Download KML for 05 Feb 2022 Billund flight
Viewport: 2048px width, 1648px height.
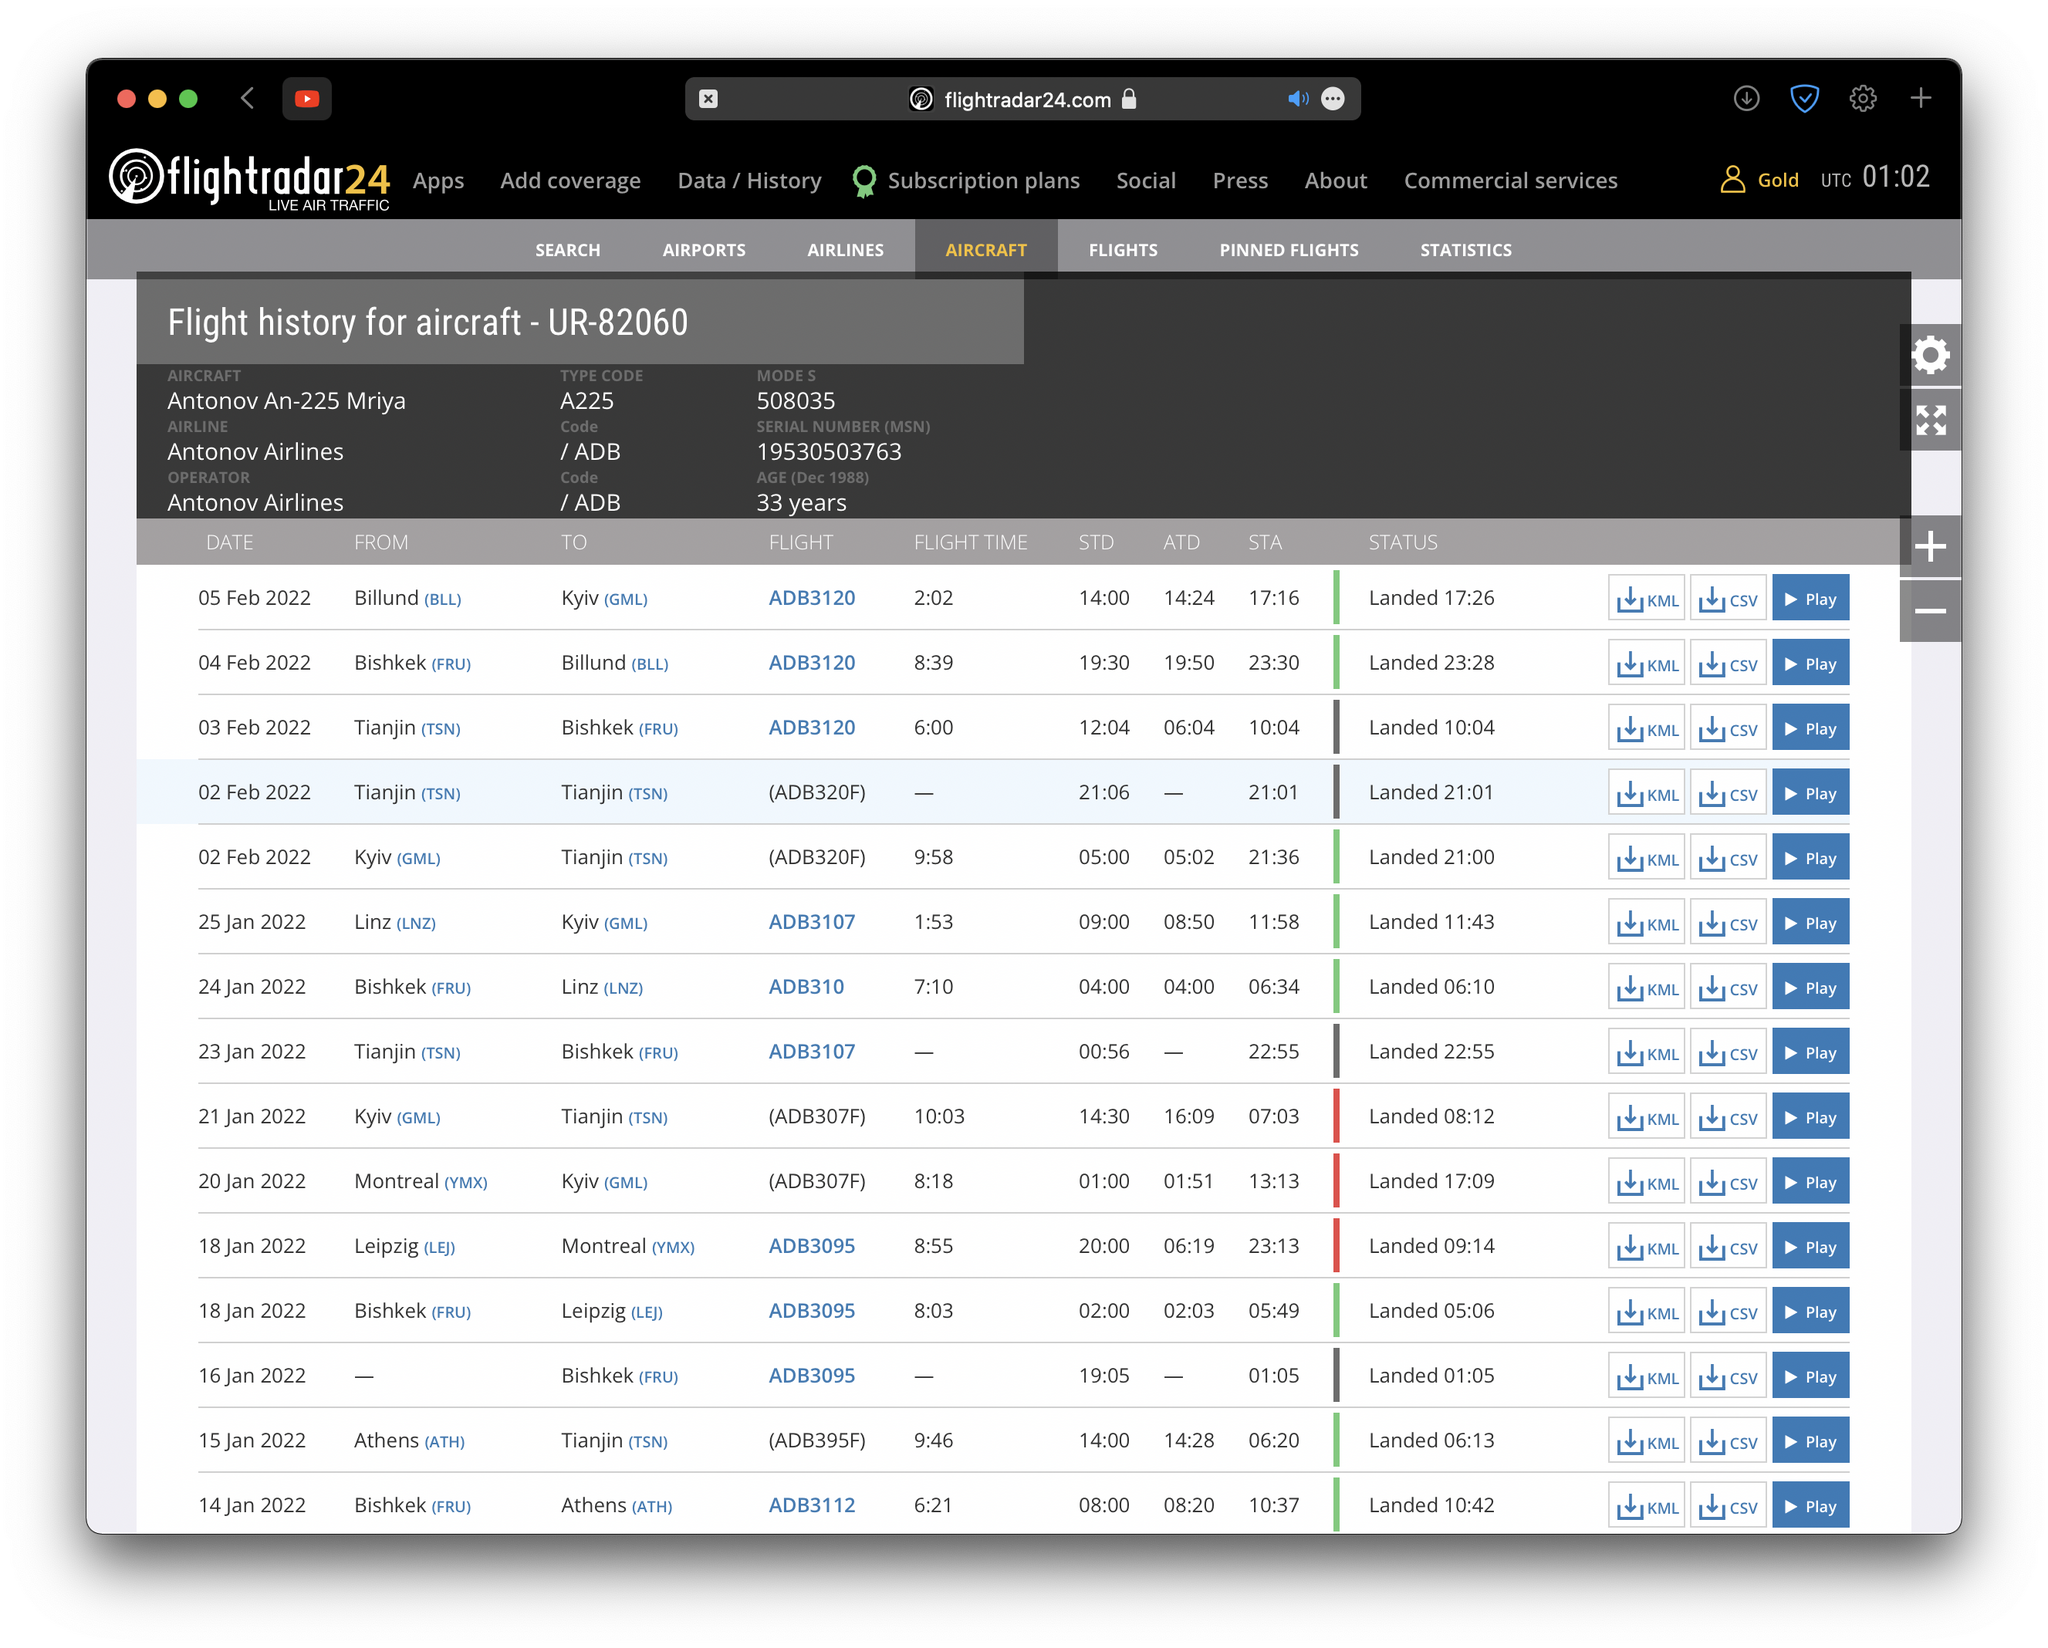[x=1646, y=599]
